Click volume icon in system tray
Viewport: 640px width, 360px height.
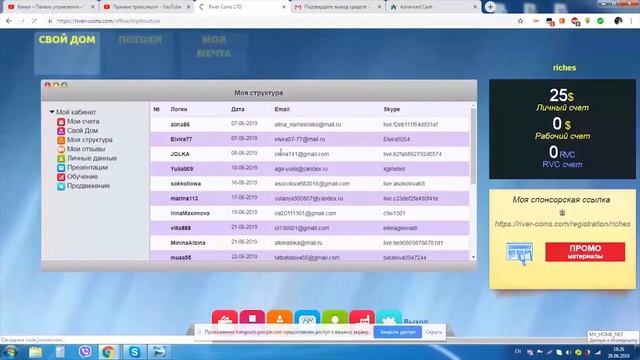(x=568, y=352)
